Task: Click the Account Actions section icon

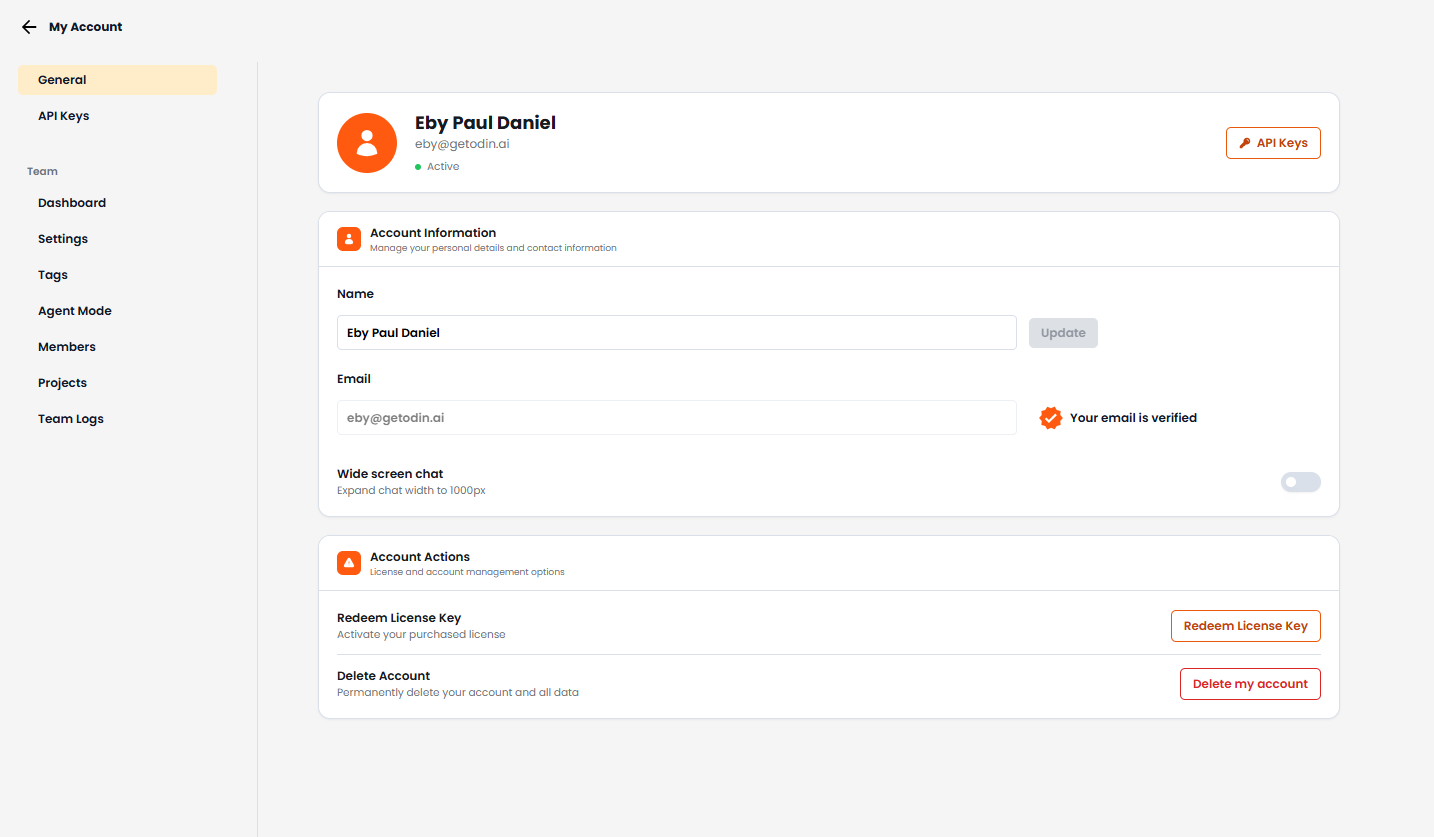Action: [348, 562]
